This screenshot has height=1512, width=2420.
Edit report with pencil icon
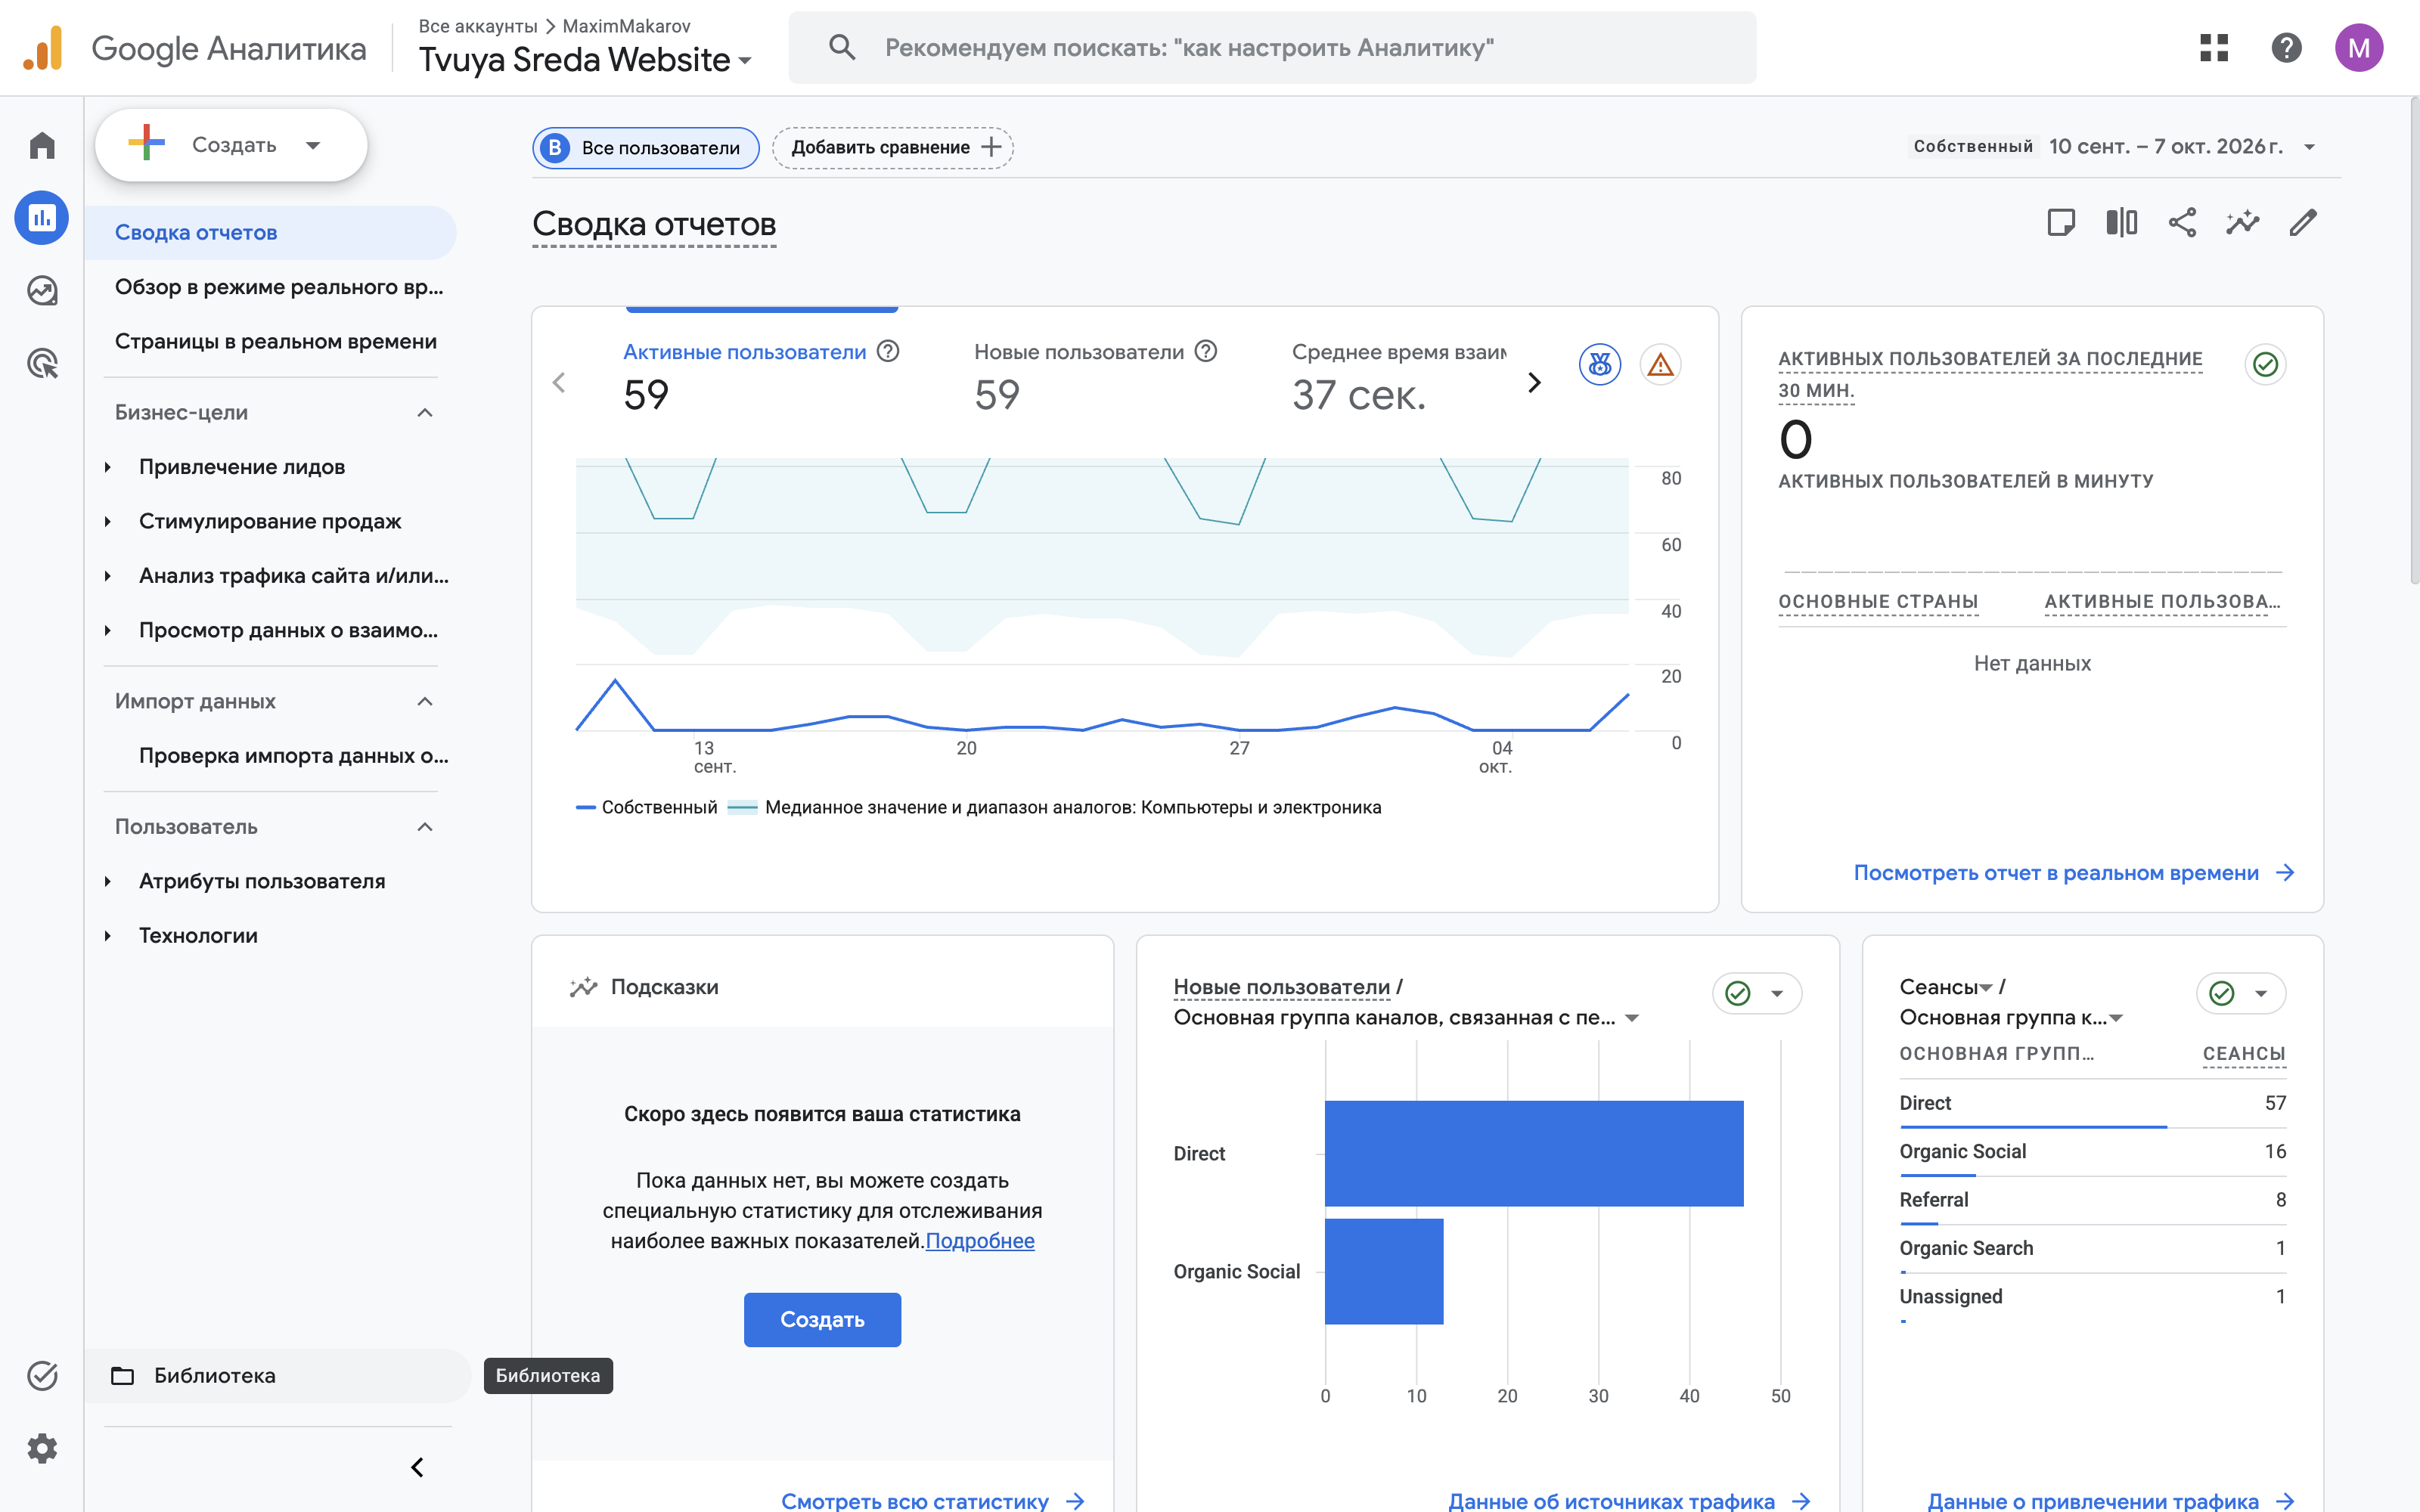coord(2303,222)
